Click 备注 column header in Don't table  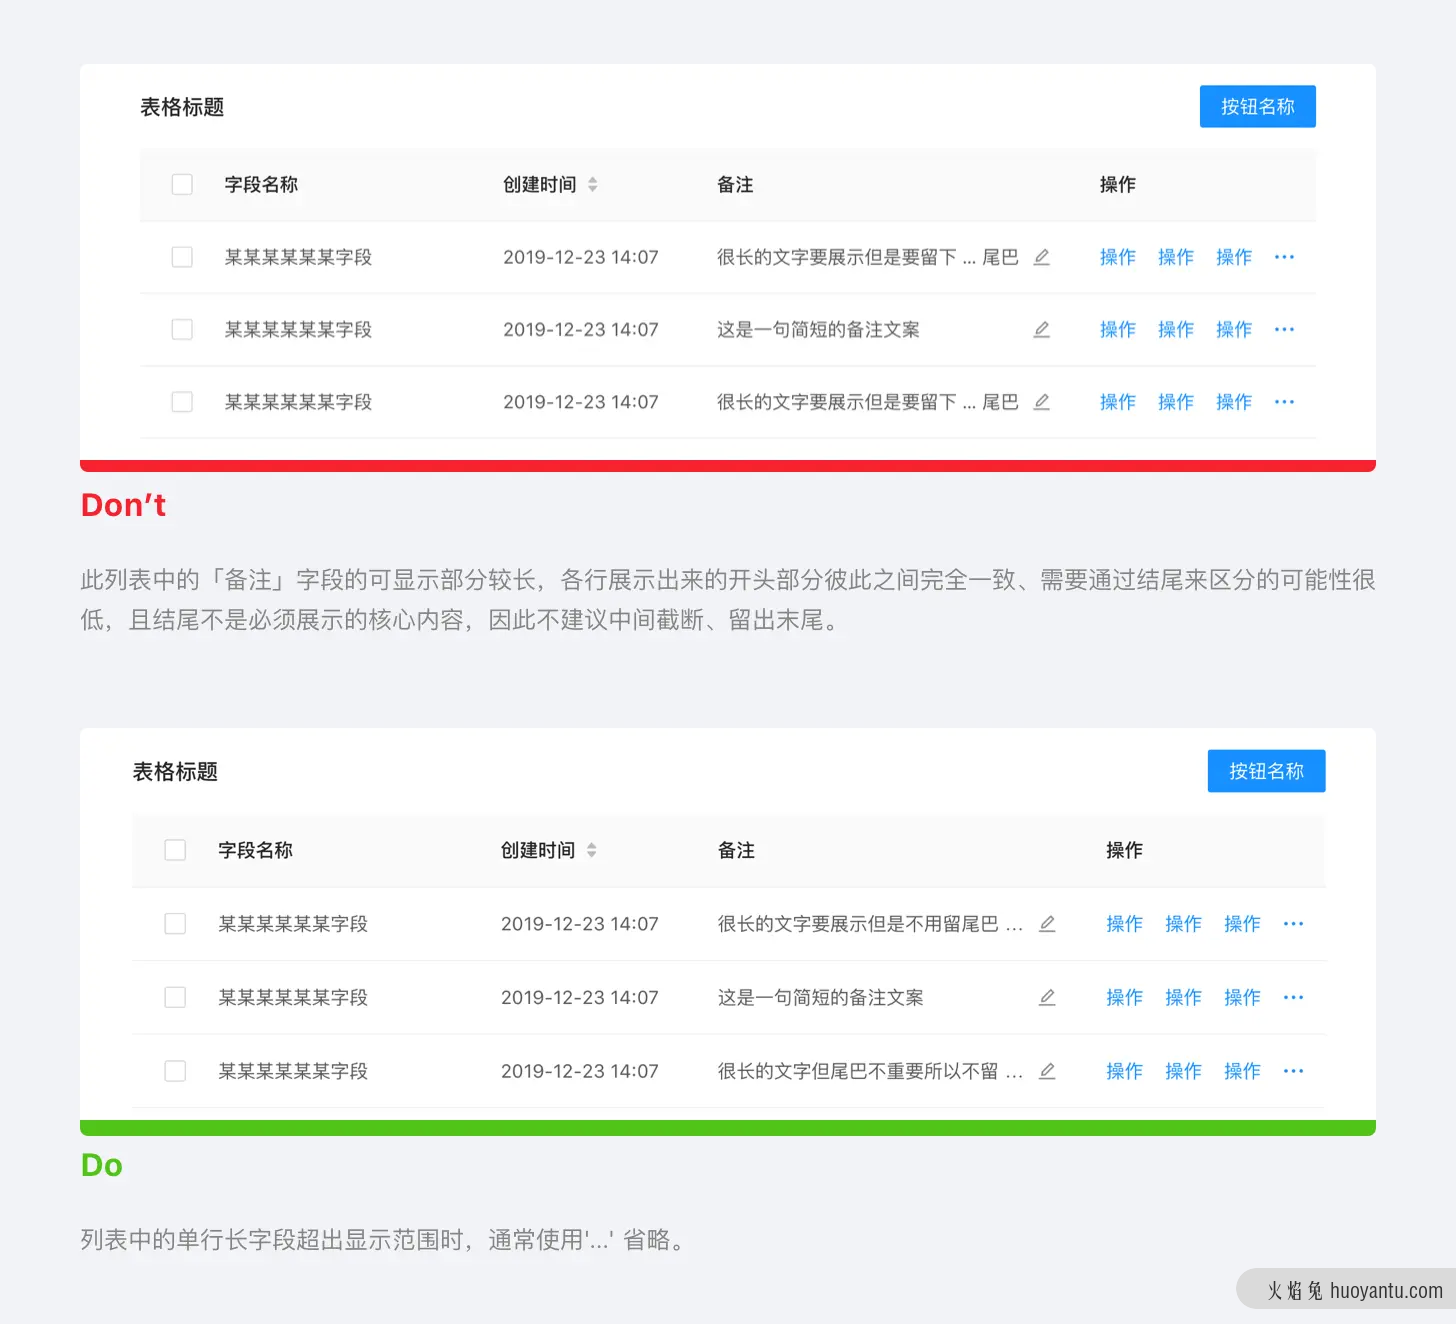pos(735,184)
